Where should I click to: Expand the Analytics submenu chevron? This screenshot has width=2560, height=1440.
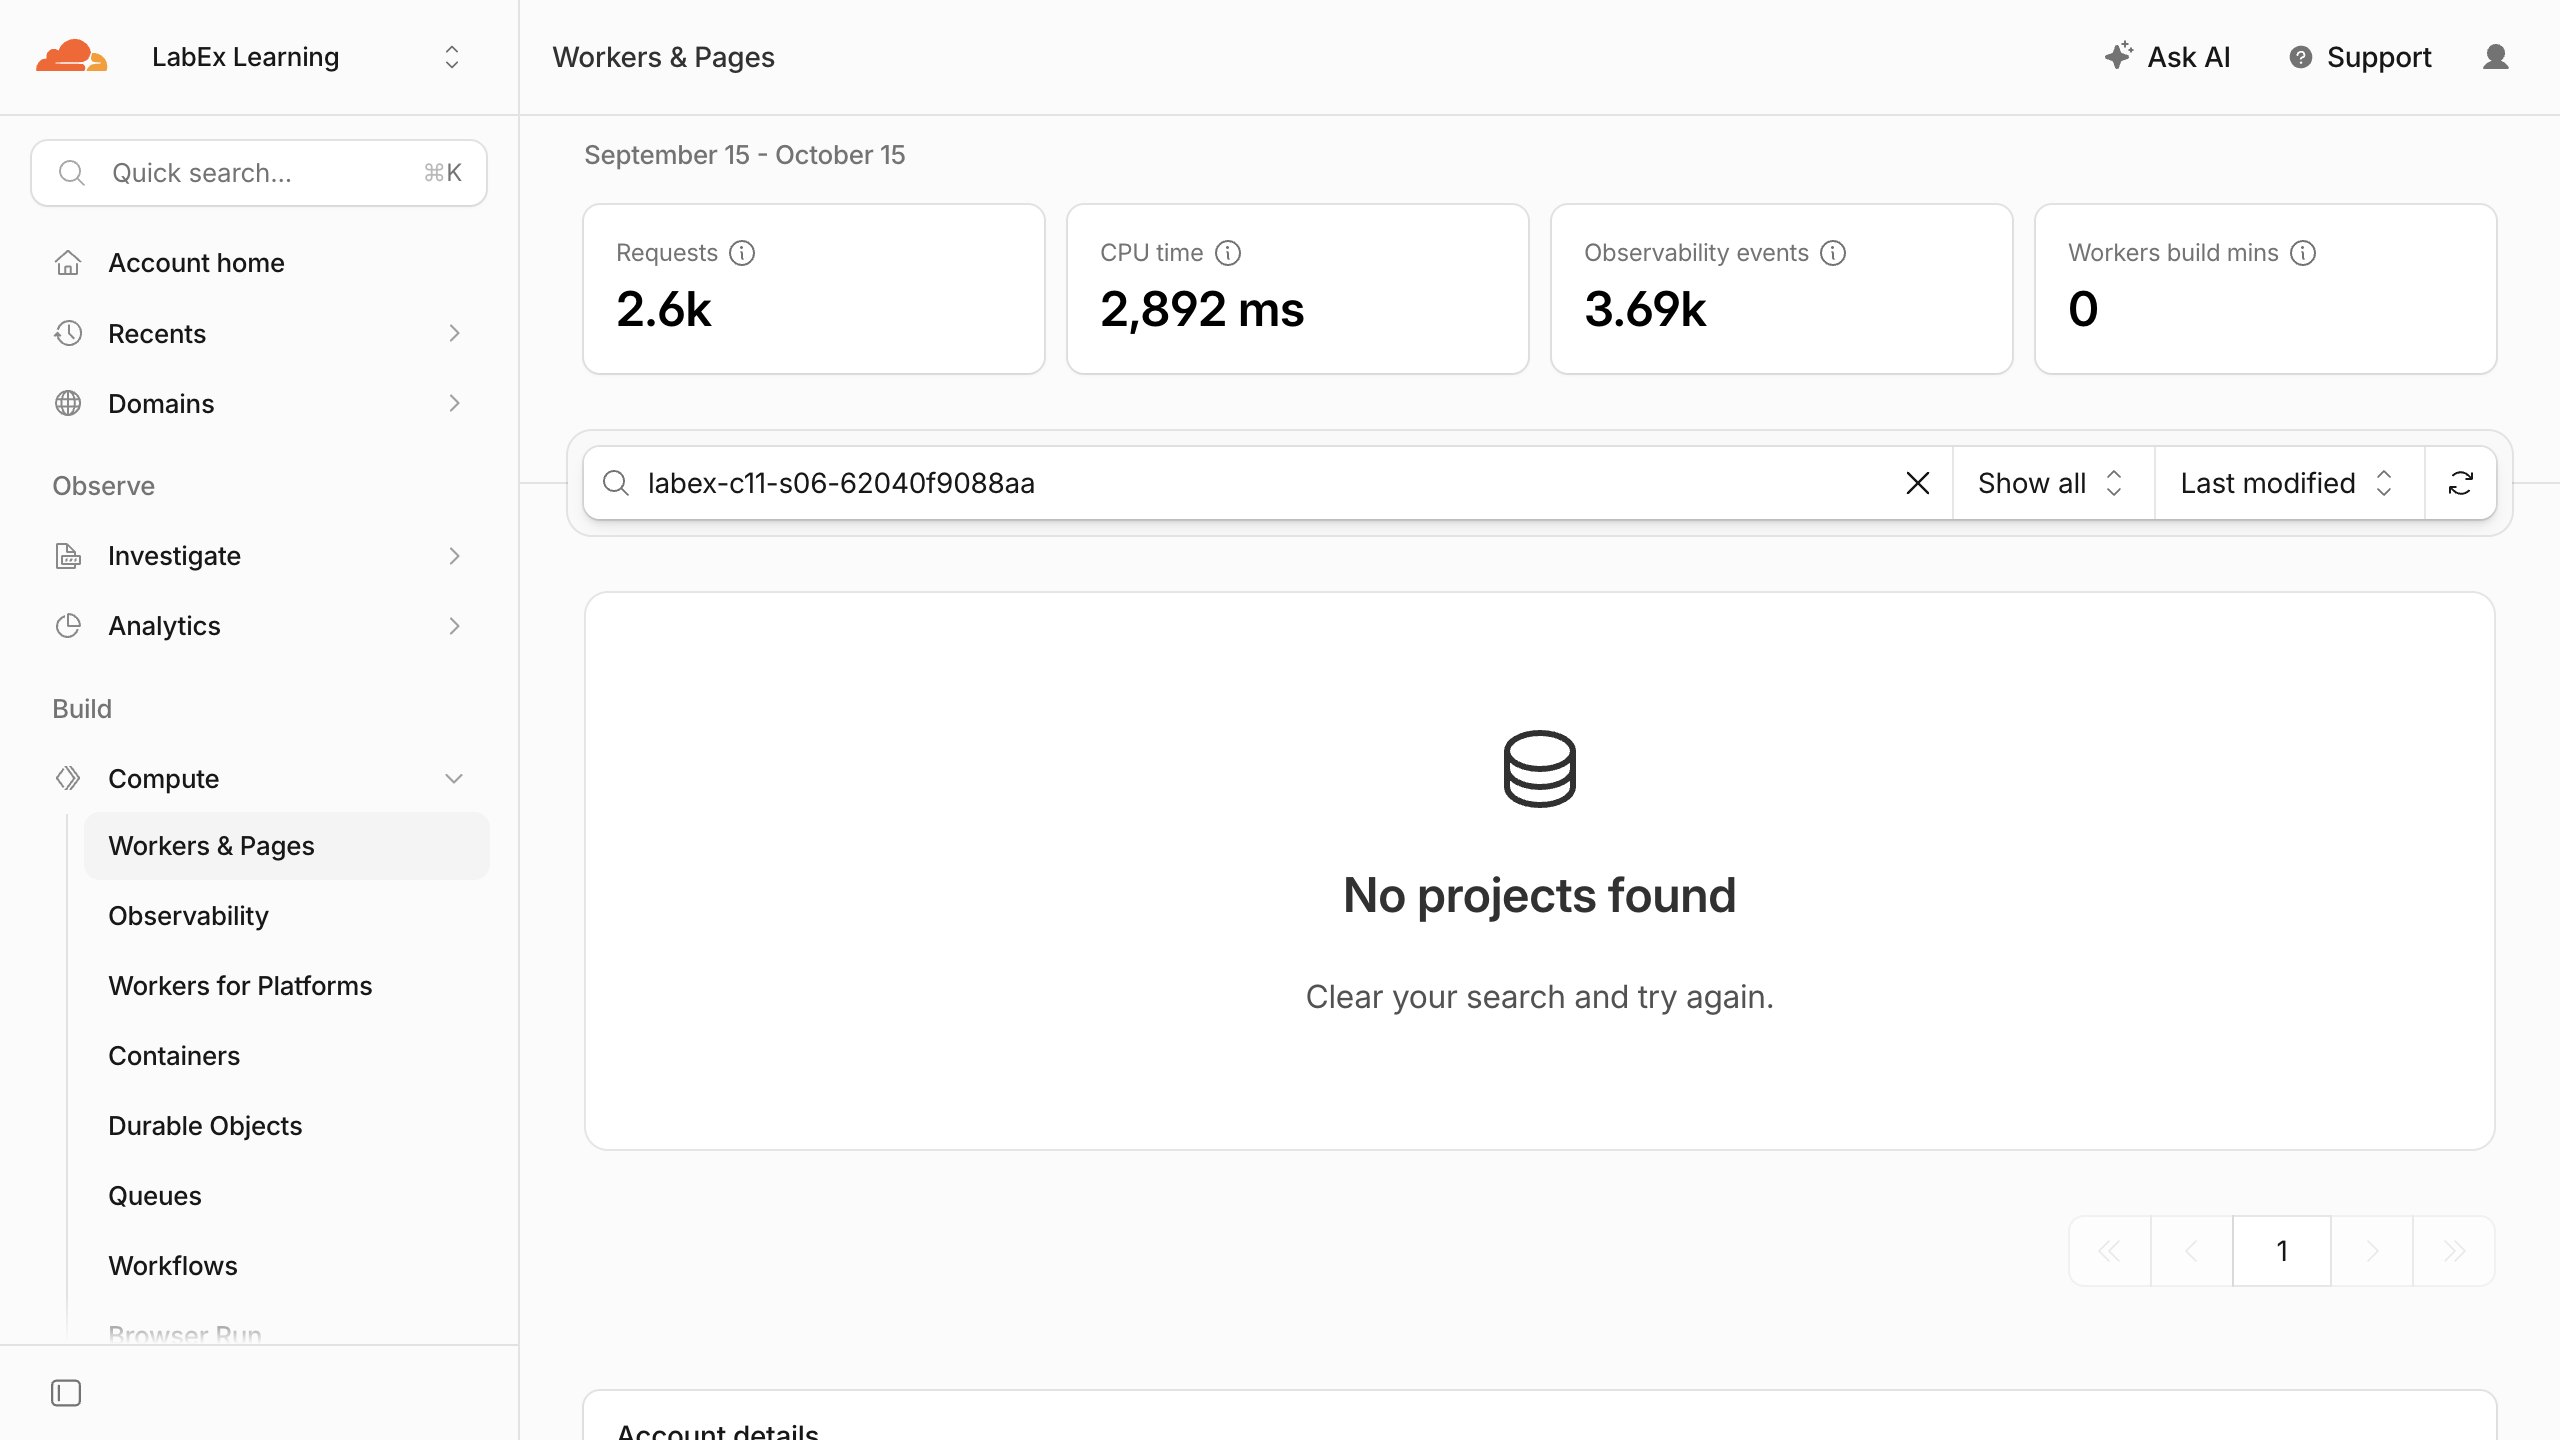pos(454,626)
